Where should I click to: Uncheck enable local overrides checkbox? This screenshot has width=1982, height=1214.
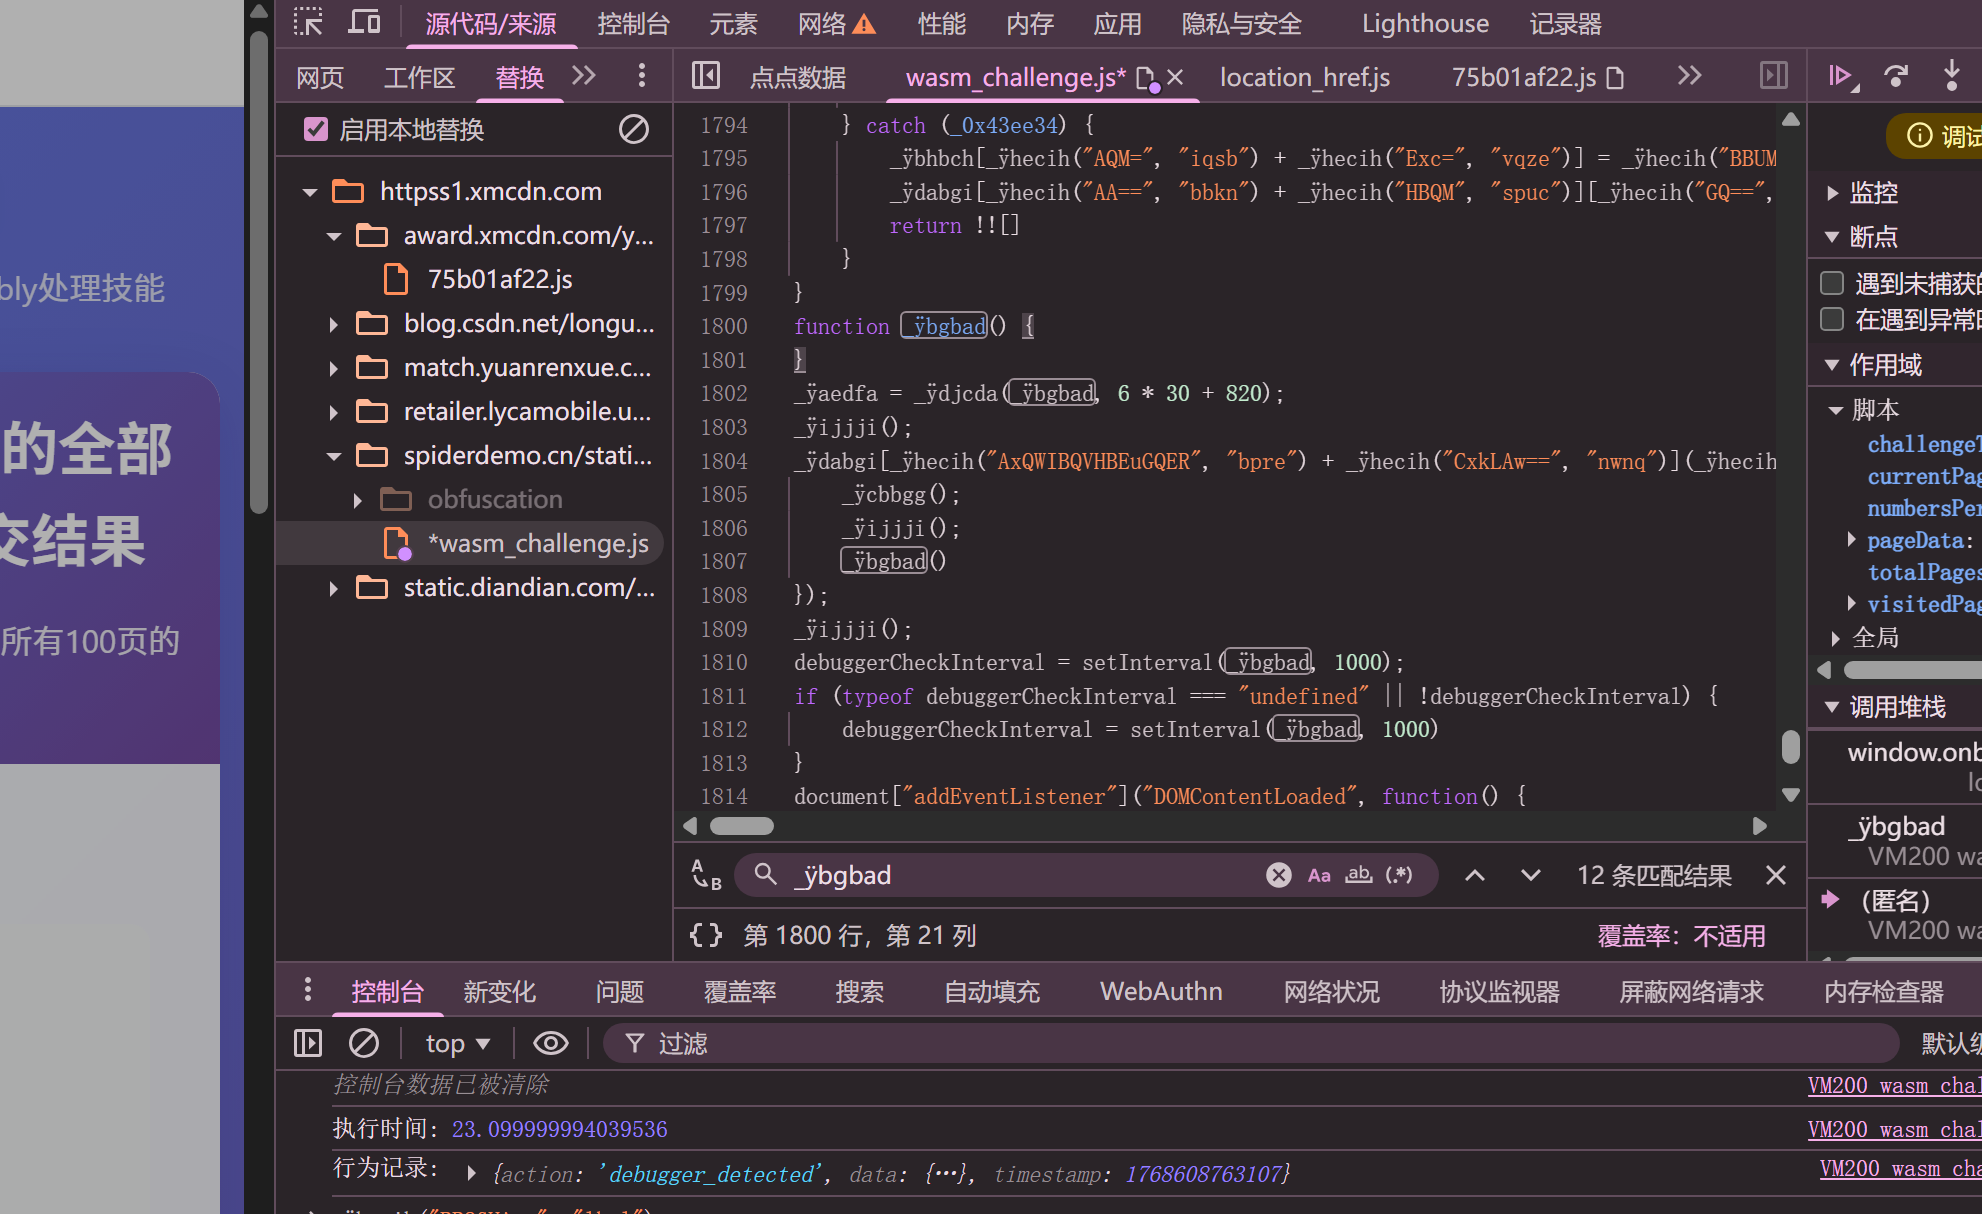tap(316, 129)
